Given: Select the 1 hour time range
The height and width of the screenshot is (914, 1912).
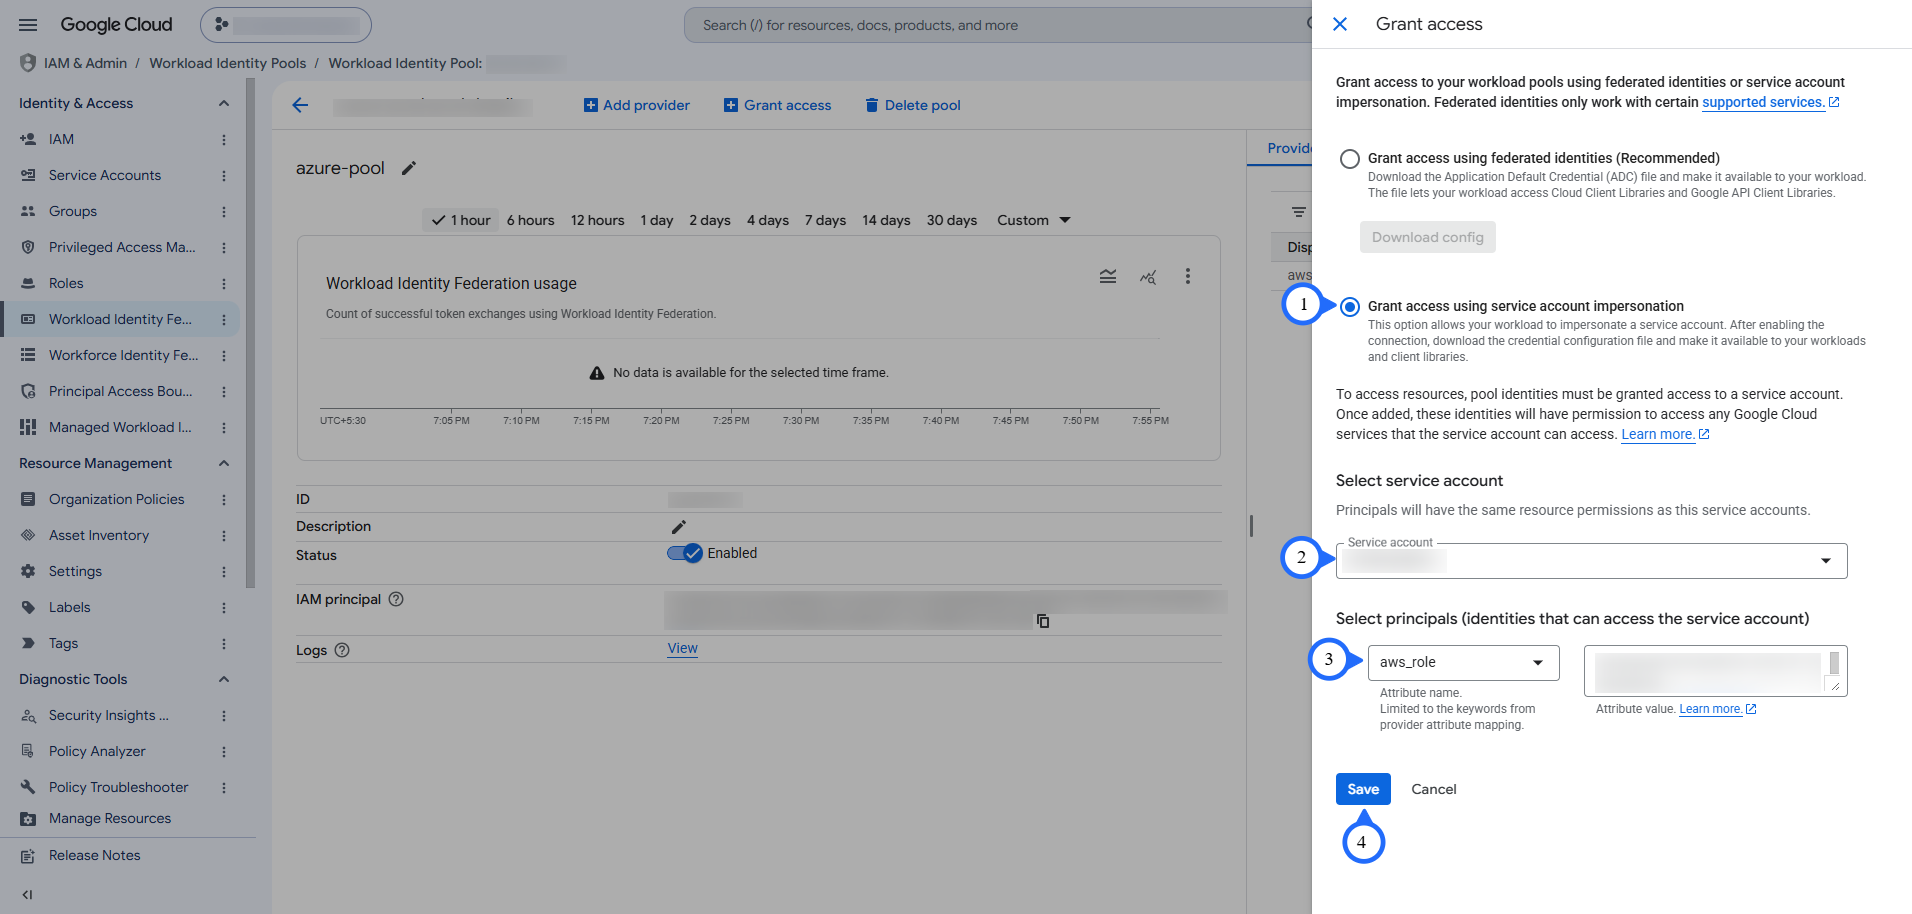Looking at the screenshot, I should [461, 220].
